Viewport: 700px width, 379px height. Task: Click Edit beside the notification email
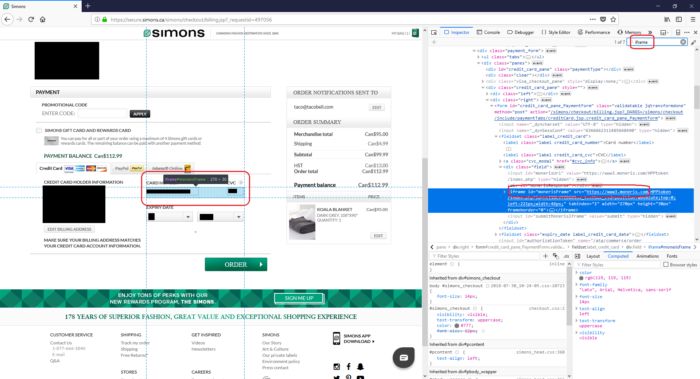tap(377, 108)
